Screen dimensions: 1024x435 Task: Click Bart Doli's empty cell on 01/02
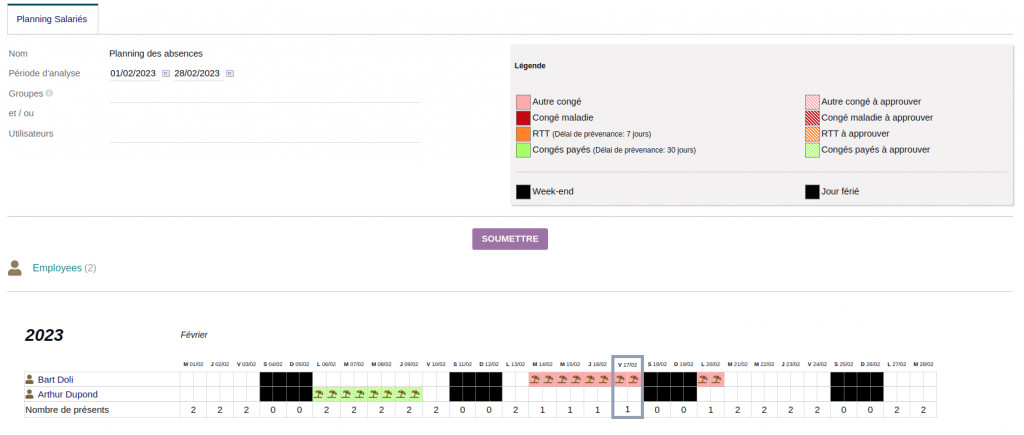(x=193, y=379)
